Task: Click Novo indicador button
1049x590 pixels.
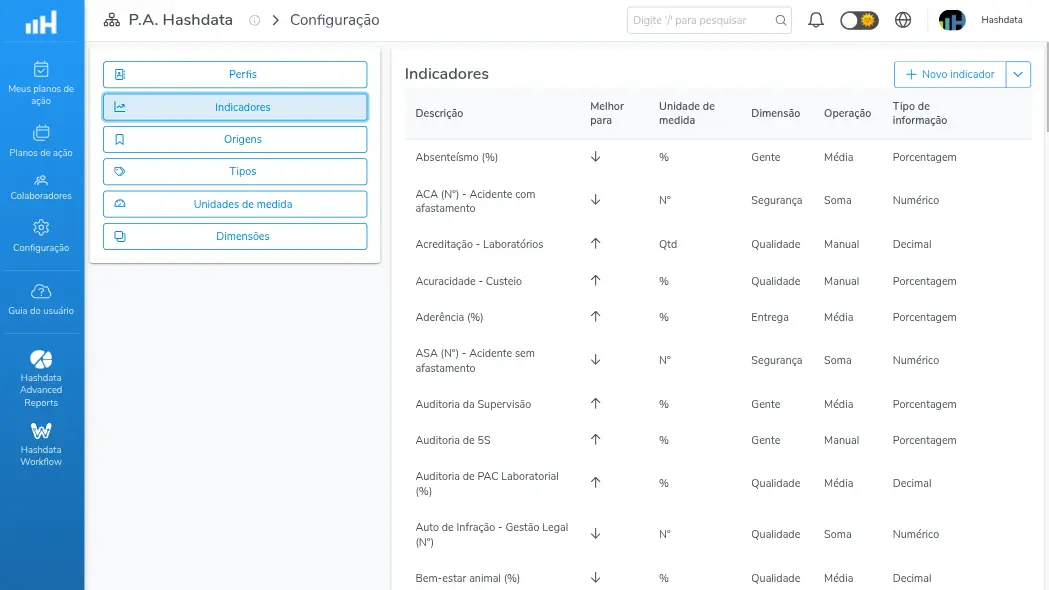Action: point(950,74)
